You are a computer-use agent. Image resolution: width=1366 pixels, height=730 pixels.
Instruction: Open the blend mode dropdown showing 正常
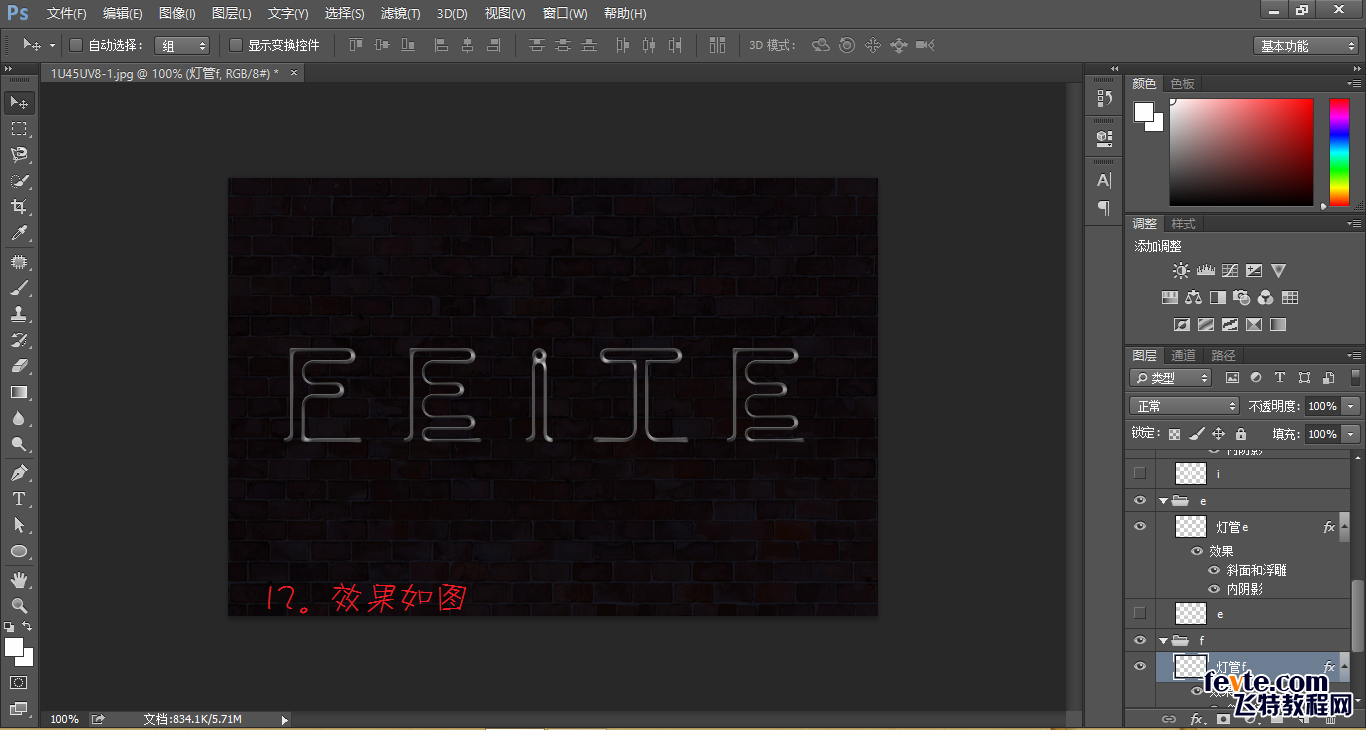pyautogui.click(x=1184, y=405)
